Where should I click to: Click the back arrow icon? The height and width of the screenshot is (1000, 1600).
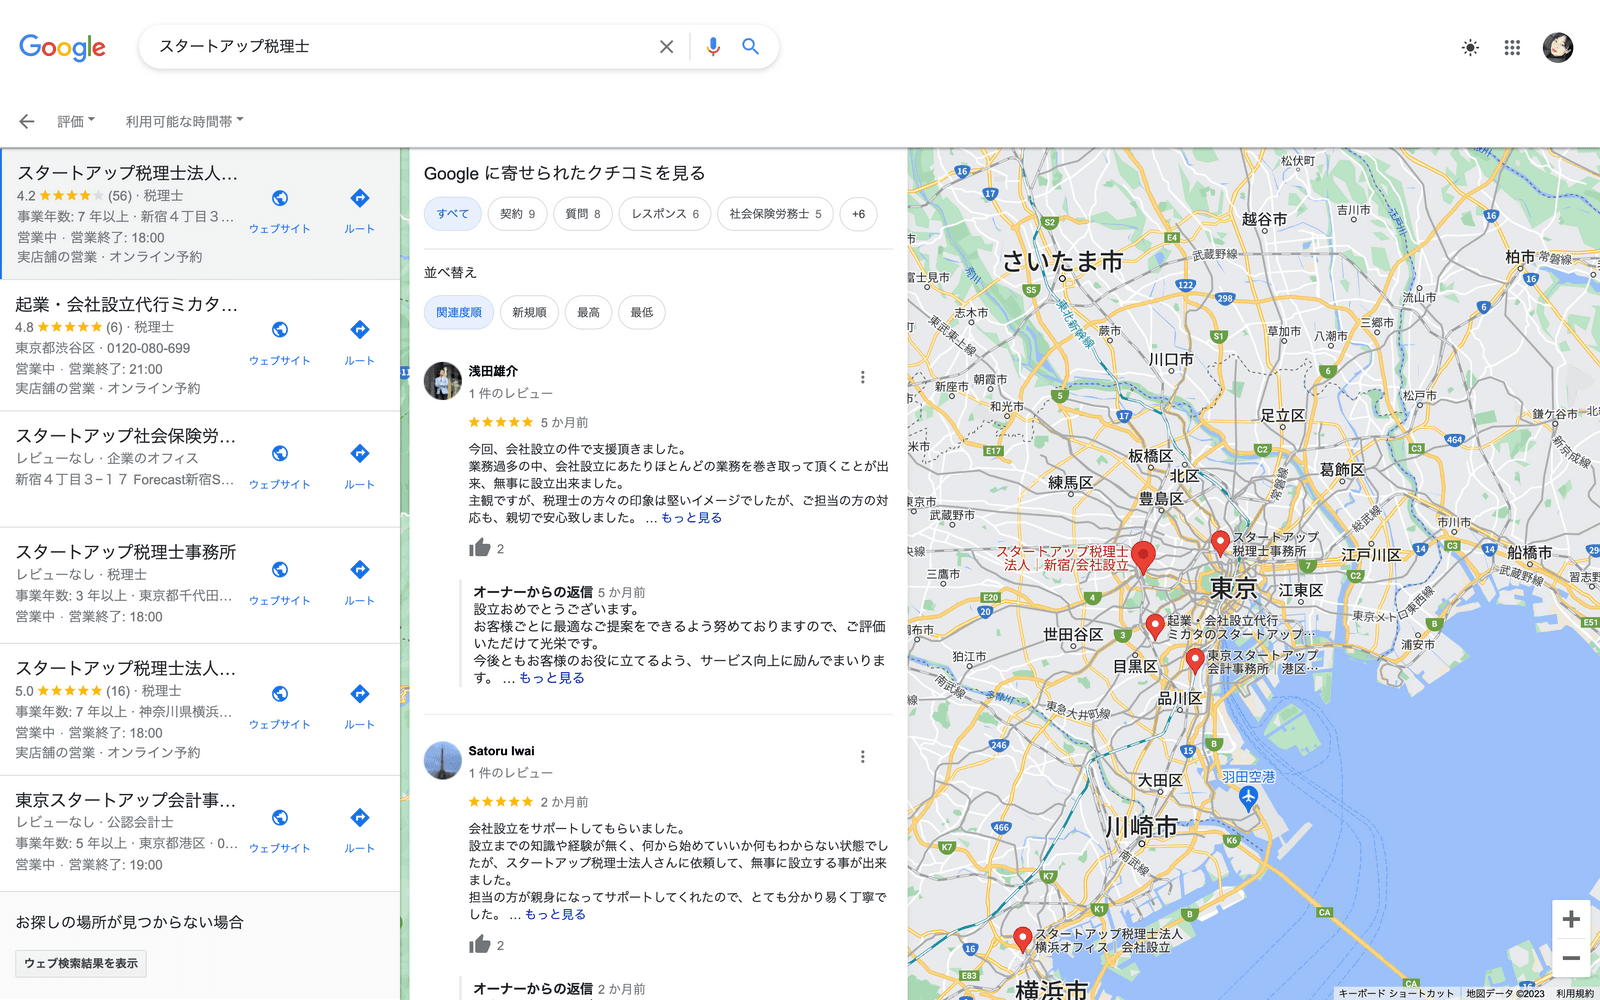[27, 122]
